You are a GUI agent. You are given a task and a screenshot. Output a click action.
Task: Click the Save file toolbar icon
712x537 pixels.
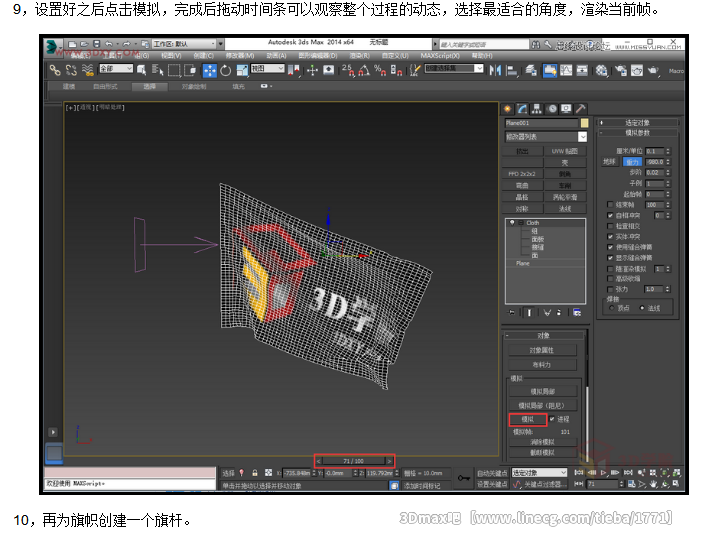96,44
